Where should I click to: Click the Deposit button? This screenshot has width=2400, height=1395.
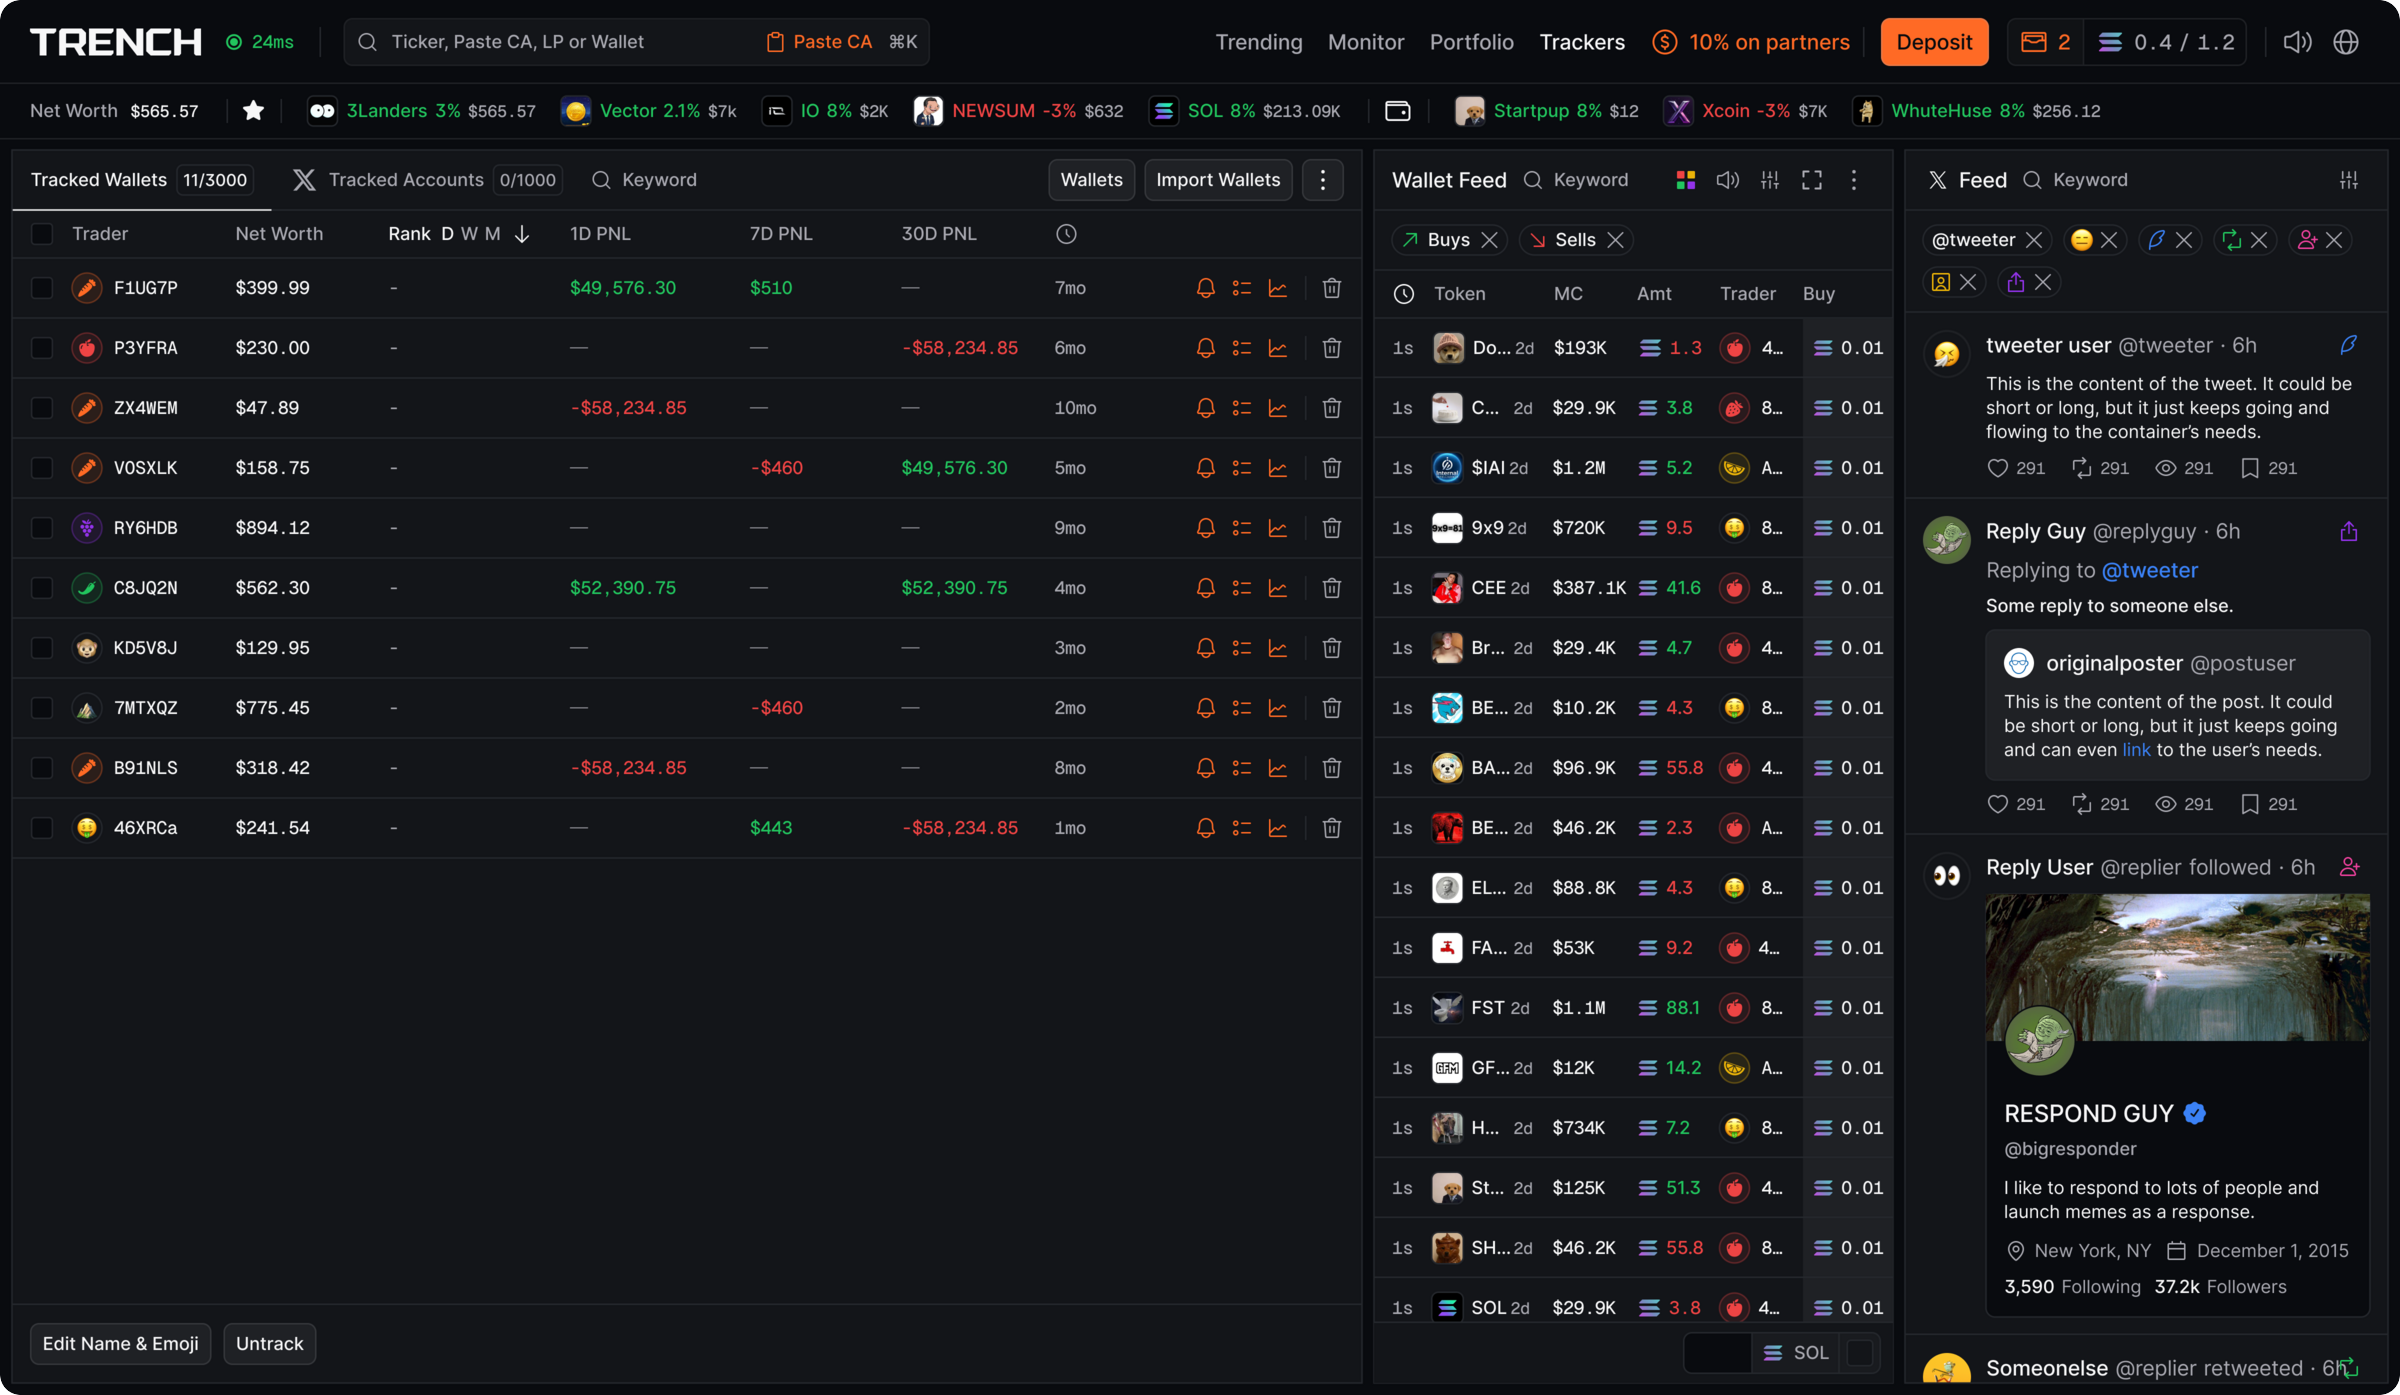pos(1933,42)
